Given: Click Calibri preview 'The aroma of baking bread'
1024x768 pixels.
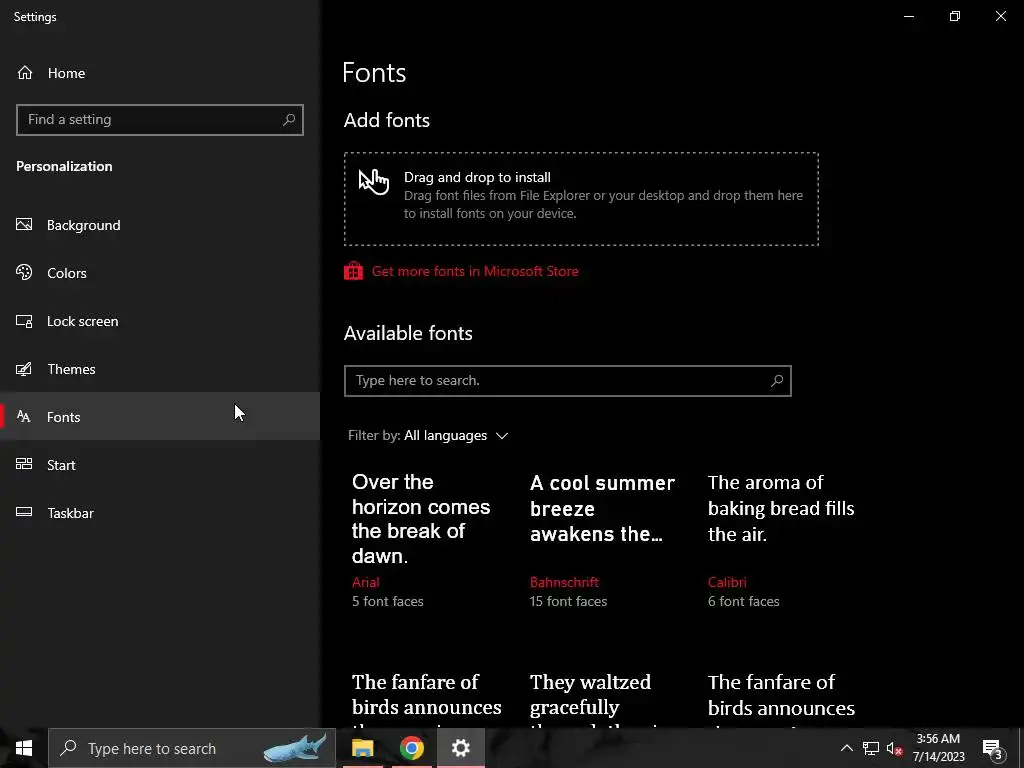Looking at the screenshot, I should [781, 508].
